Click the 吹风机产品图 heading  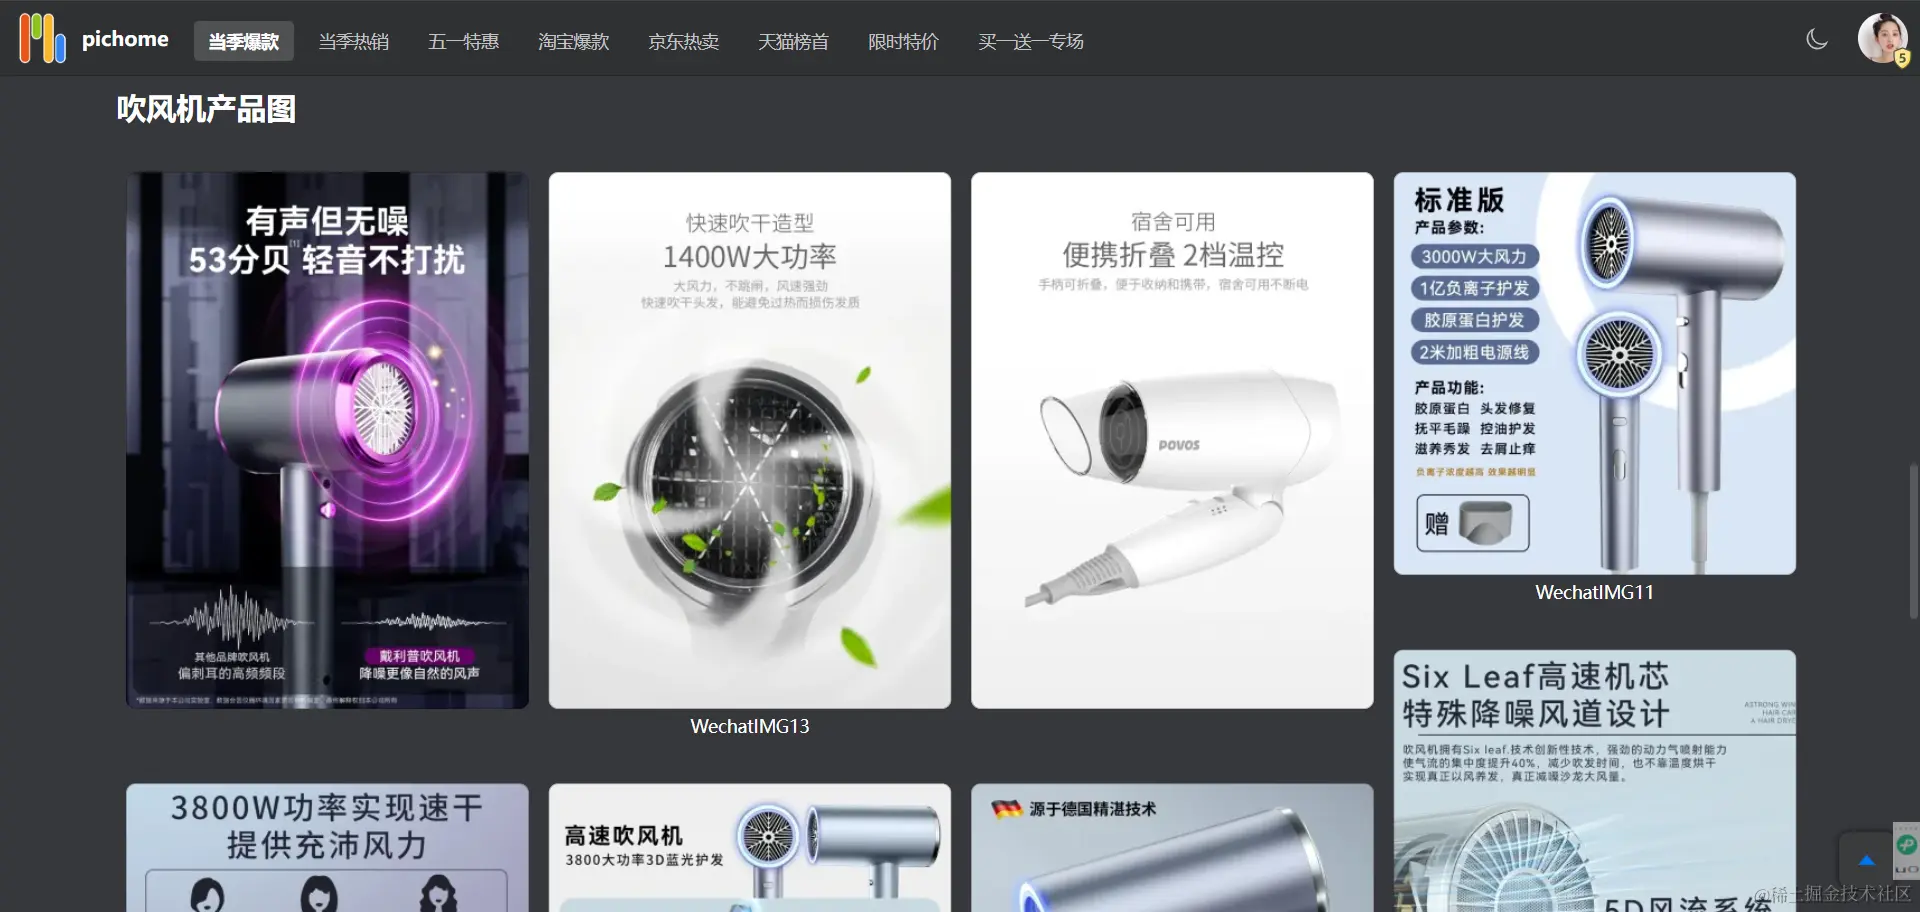click(x=206, y=109)
